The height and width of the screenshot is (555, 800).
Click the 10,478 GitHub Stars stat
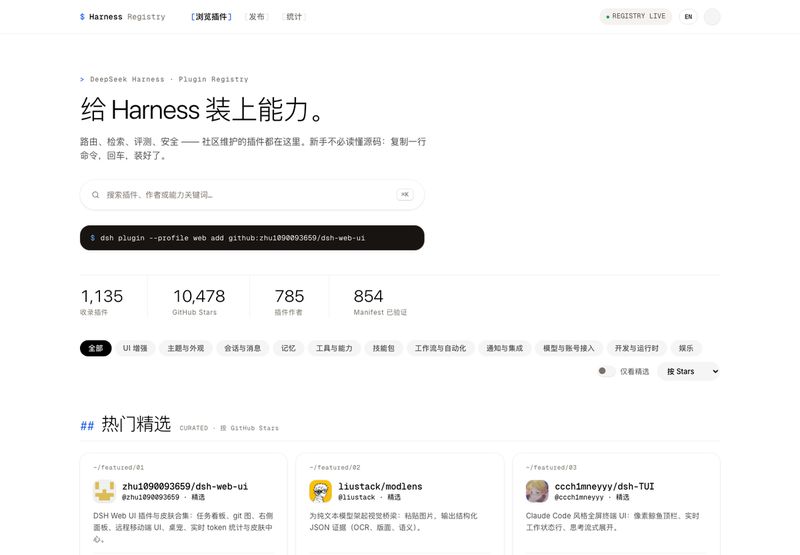point(199,301)
